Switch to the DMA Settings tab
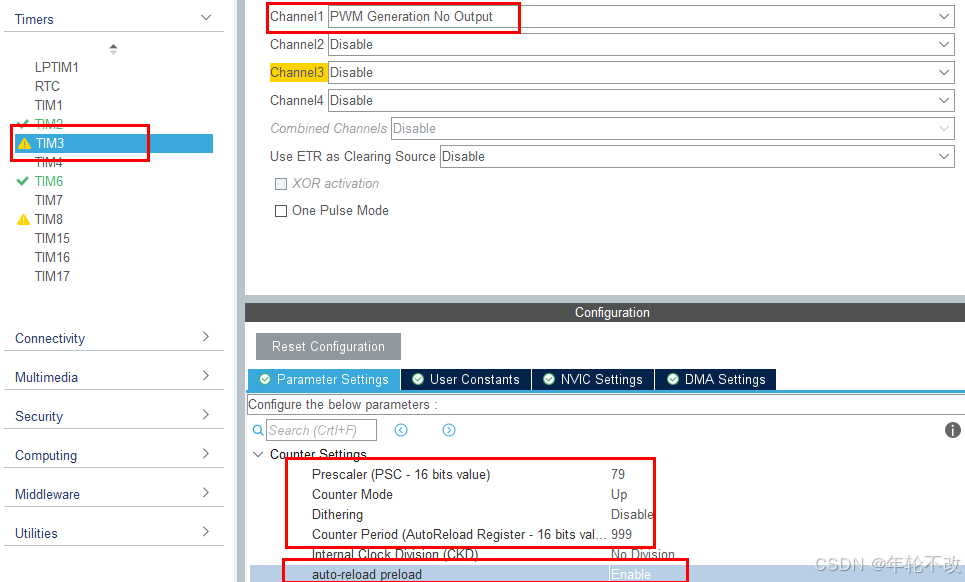Image resolution: width=965 pixels, height=582 pixels. [x=715, y=380]
